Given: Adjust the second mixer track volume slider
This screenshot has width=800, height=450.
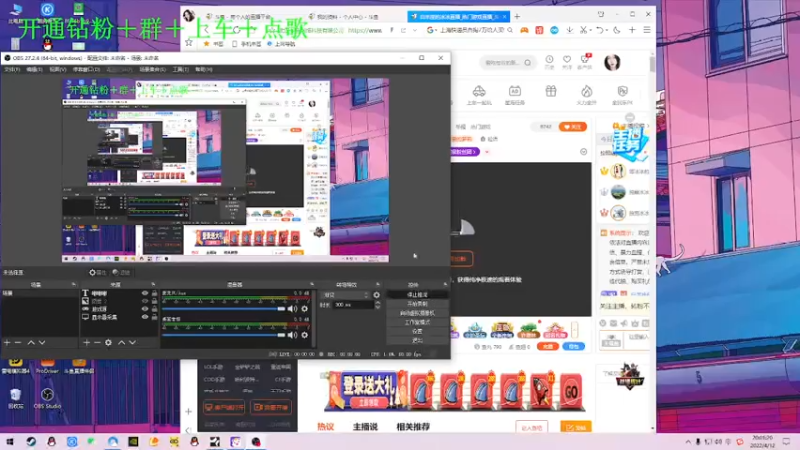Looking at the screenshot, I should point(223,335).
